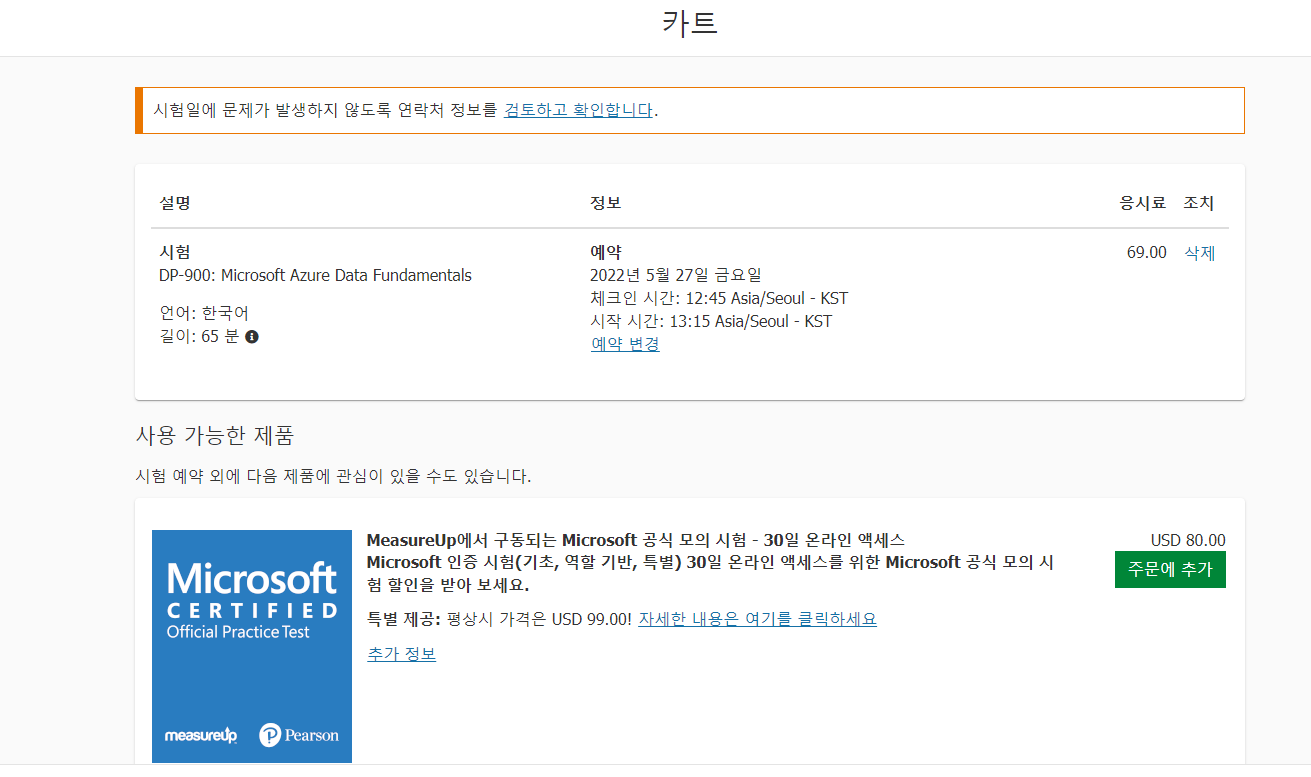Screen dimensions: 1311x777
Task: Click the info icon next to 65 분
Action: point(252,337)
